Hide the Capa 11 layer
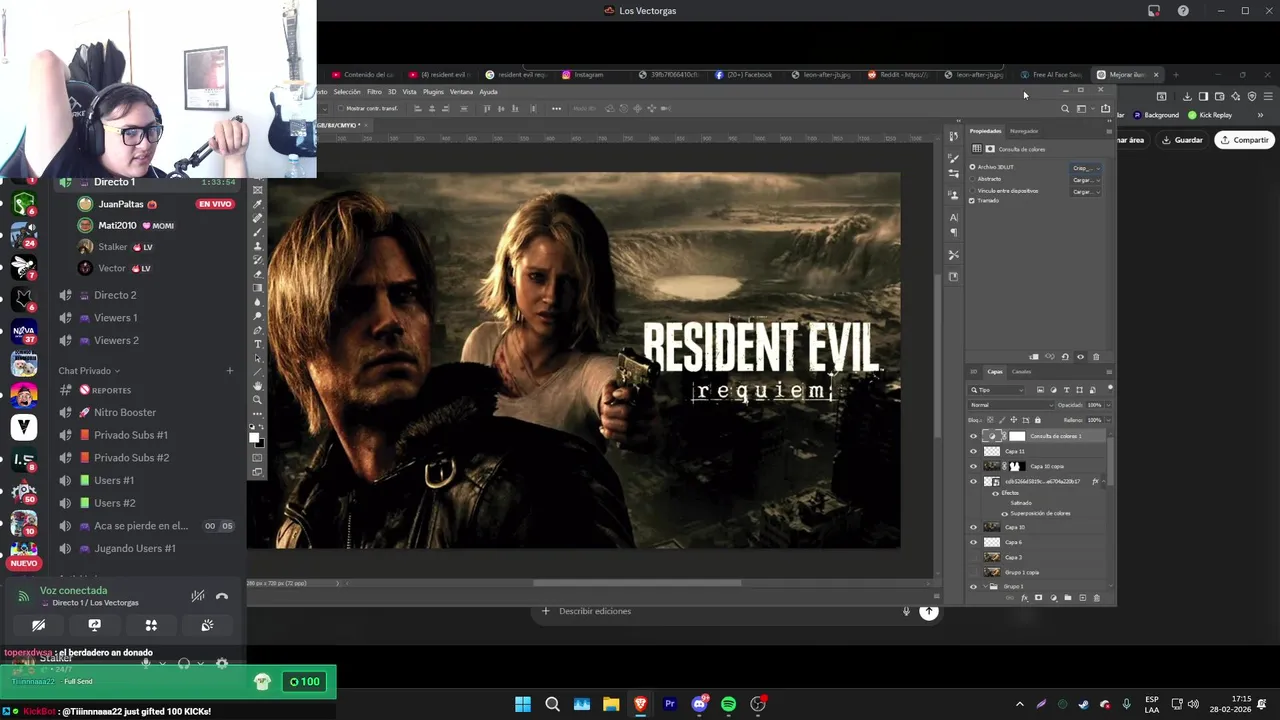Image resolution: width=1280 pixels, height=720 pixels. click(x=973, y=451)
